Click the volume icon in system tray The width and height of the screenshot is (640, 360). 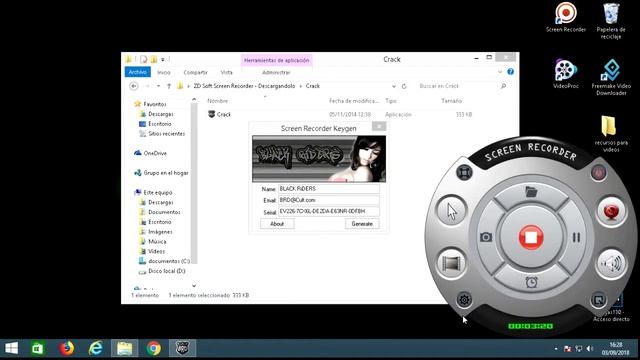tap(589, 349)
